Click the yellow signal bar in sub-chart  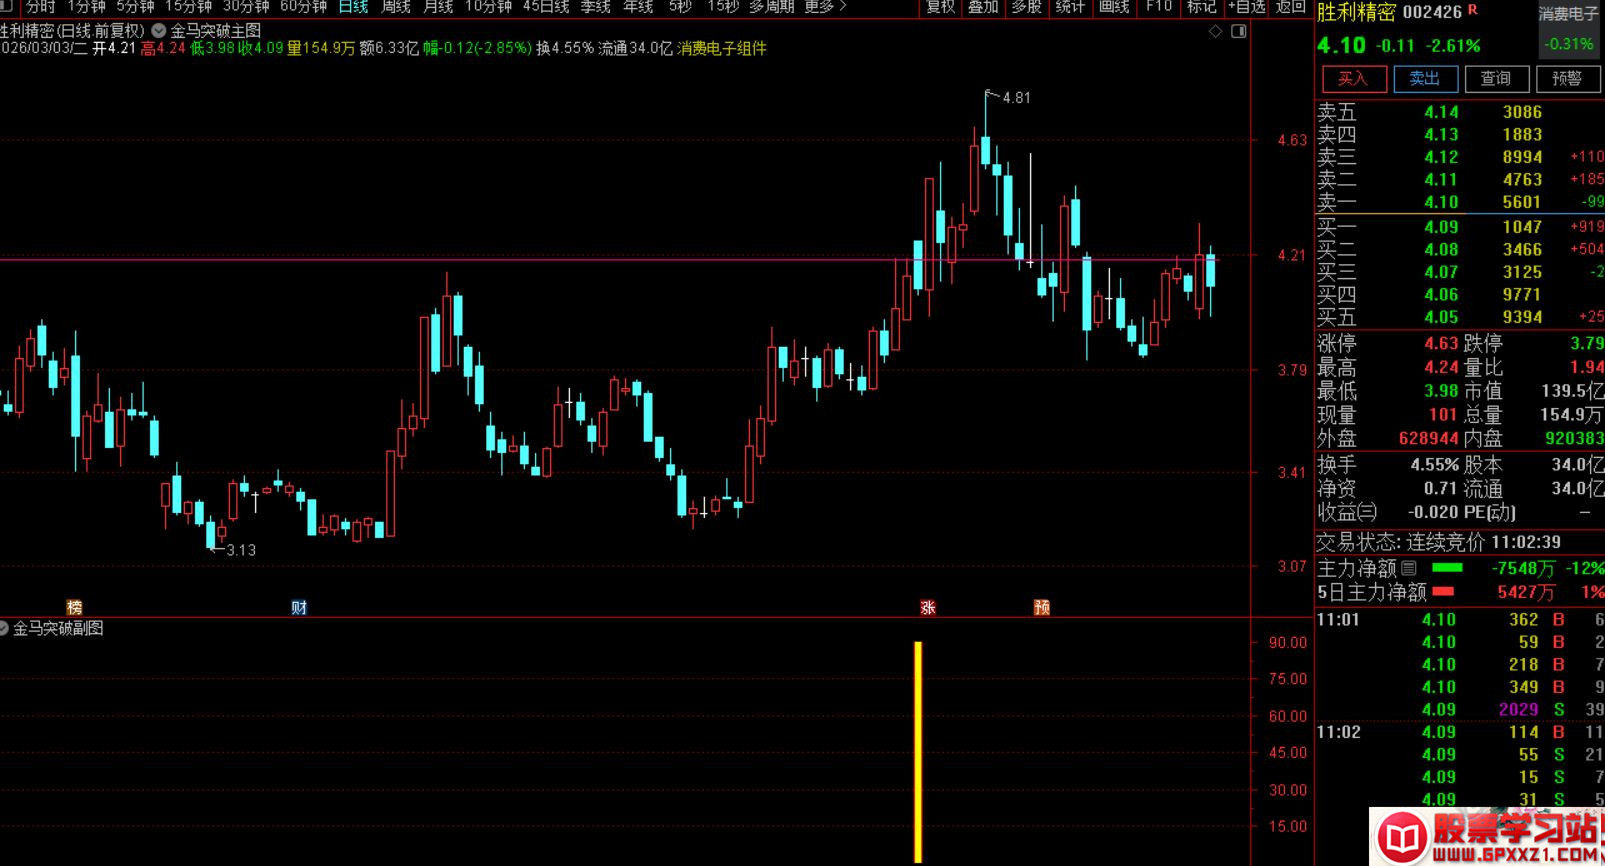918,750
